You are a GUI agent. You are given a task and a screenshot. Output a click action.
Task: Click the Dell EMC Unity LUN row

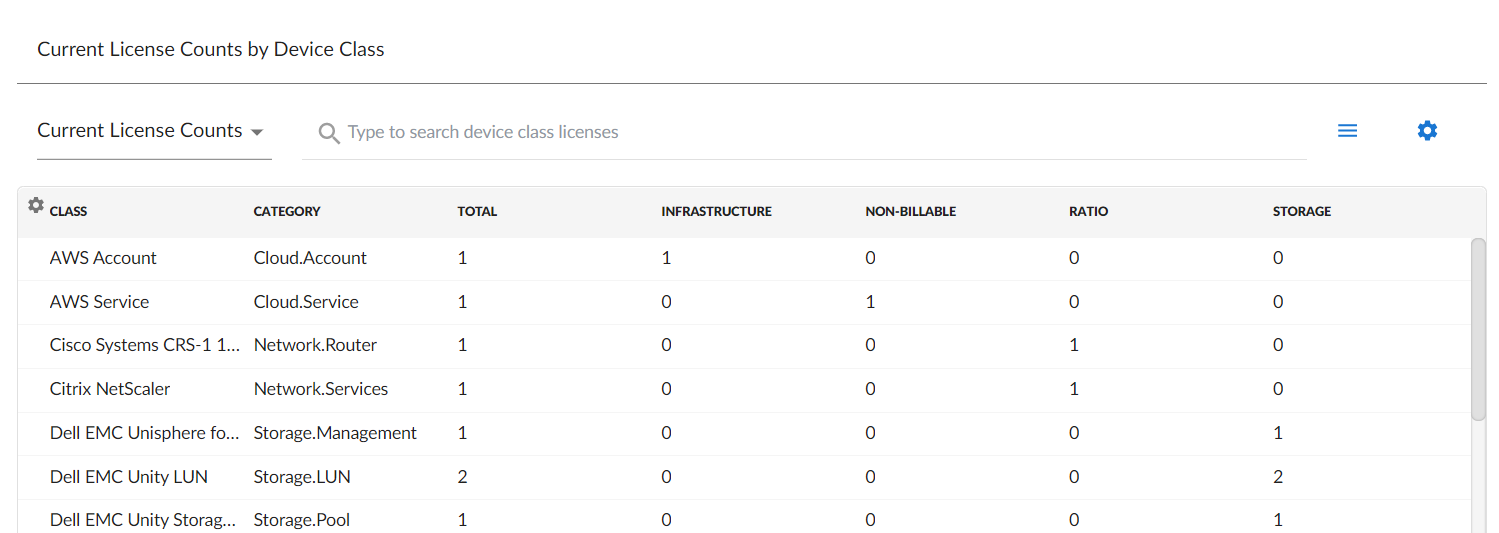pos(129,477)
